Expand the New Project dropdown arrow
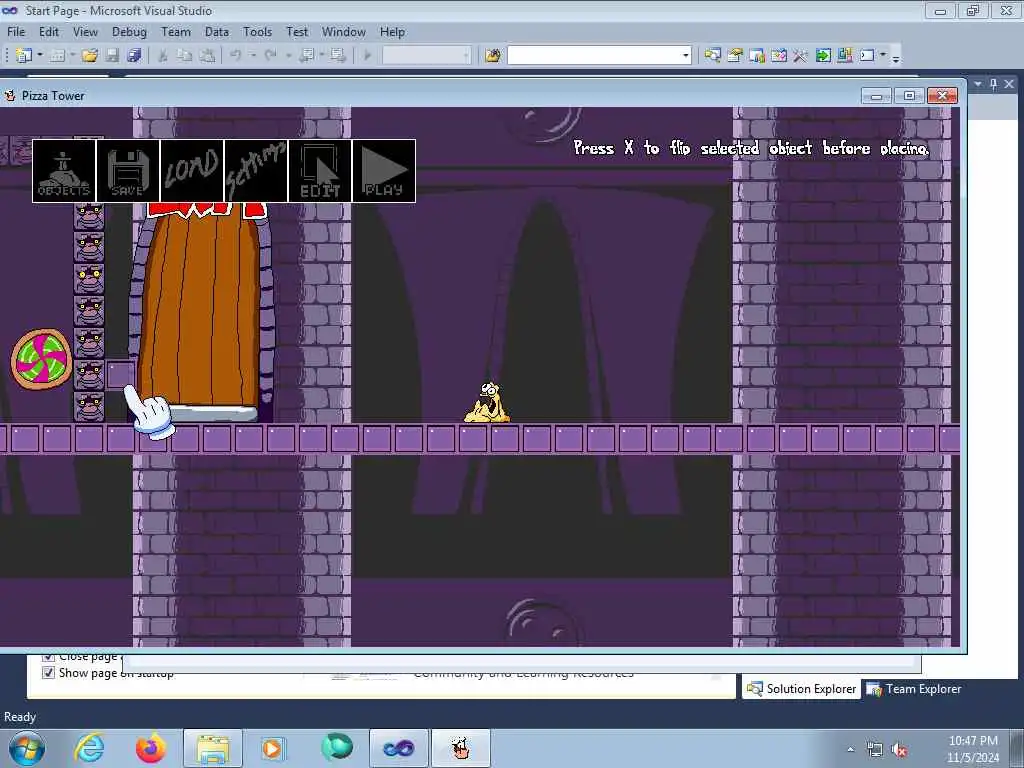The width and height of the screenshot is (1024, 768). pos(40,56)
